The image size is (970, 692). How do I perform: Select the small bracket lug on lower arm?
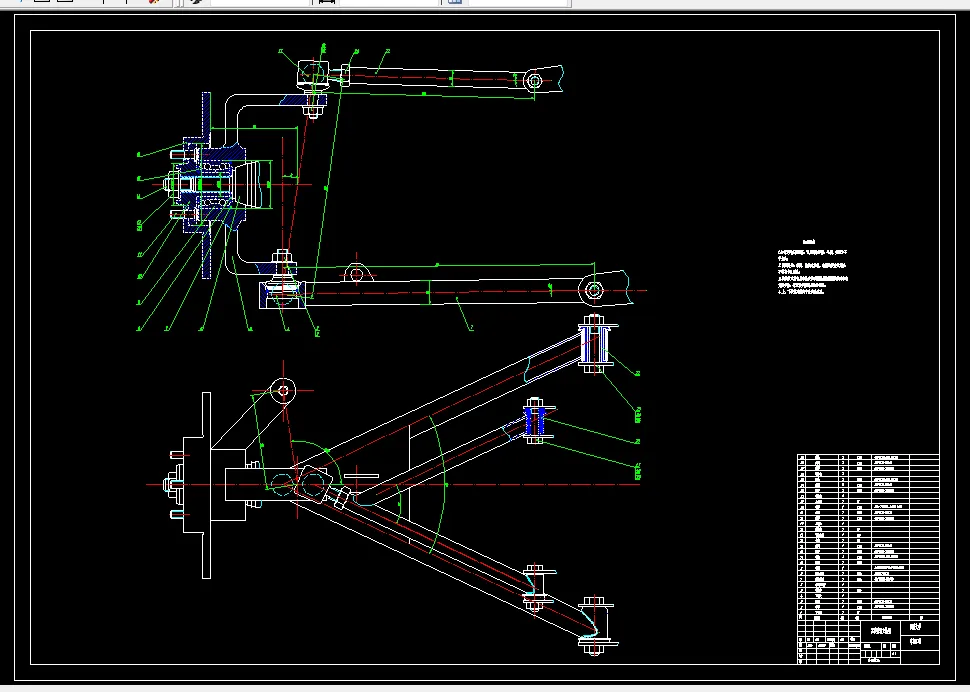pyautogui.click(x=356, y=273)
